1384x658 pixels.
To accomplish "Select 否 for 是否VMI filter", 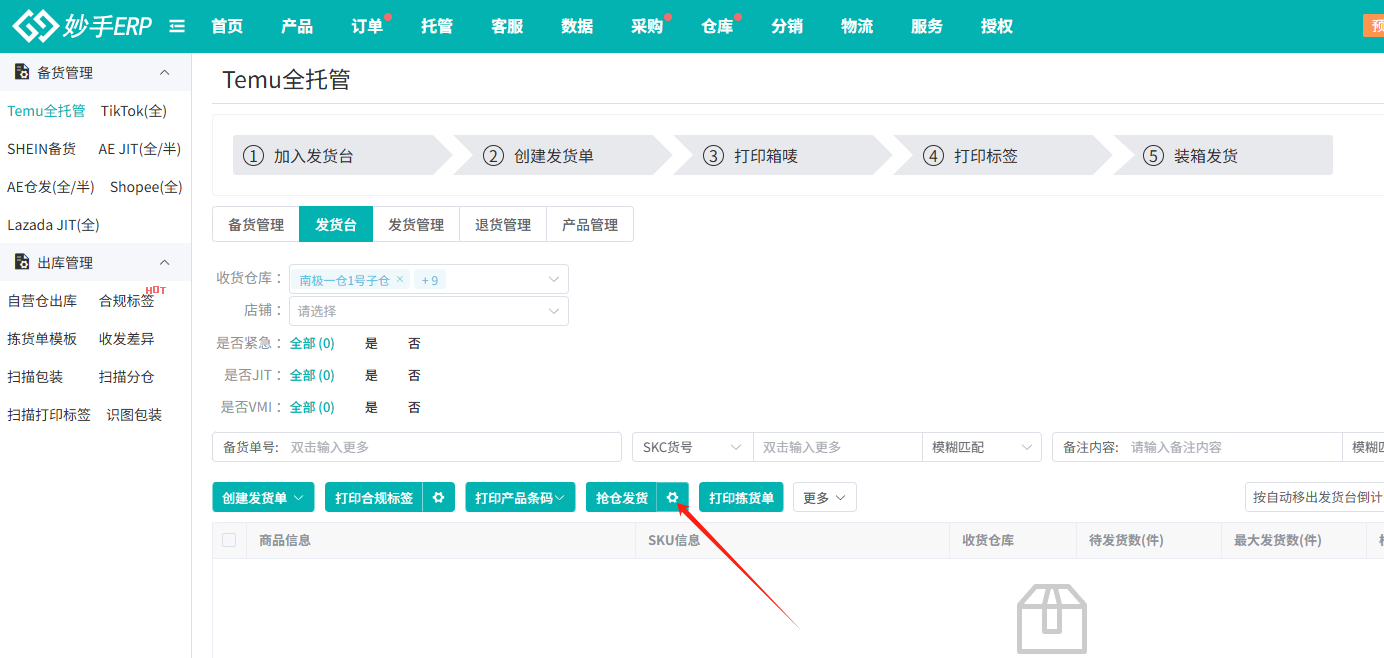I will point(414,407).
